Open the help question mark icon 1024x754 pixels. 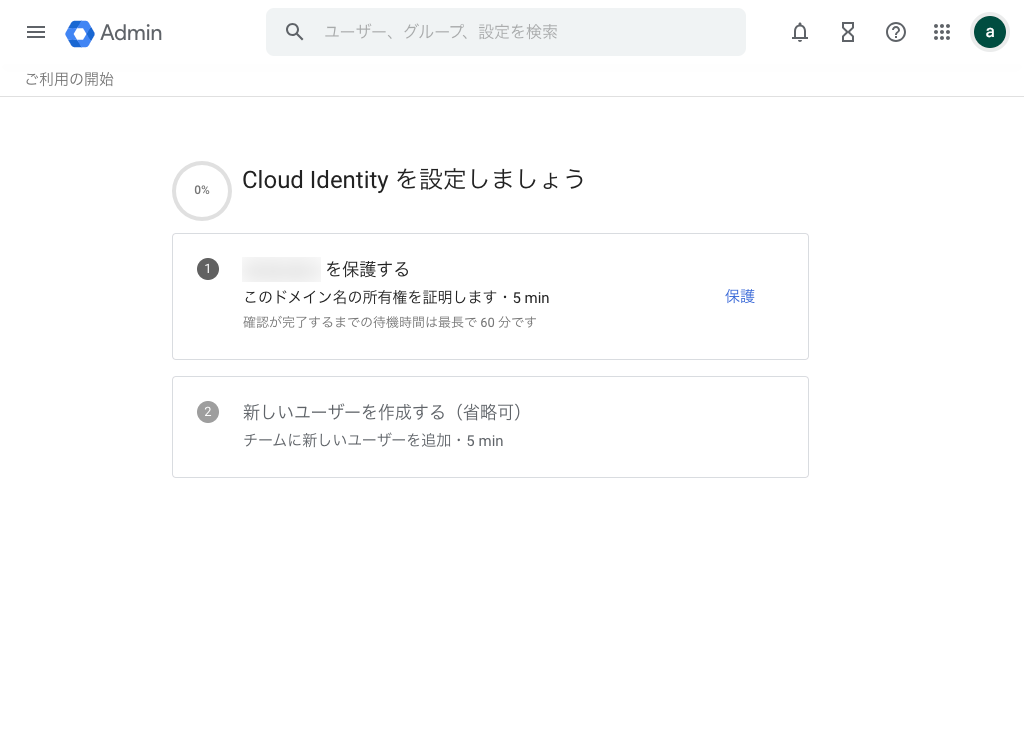point(896,32)
